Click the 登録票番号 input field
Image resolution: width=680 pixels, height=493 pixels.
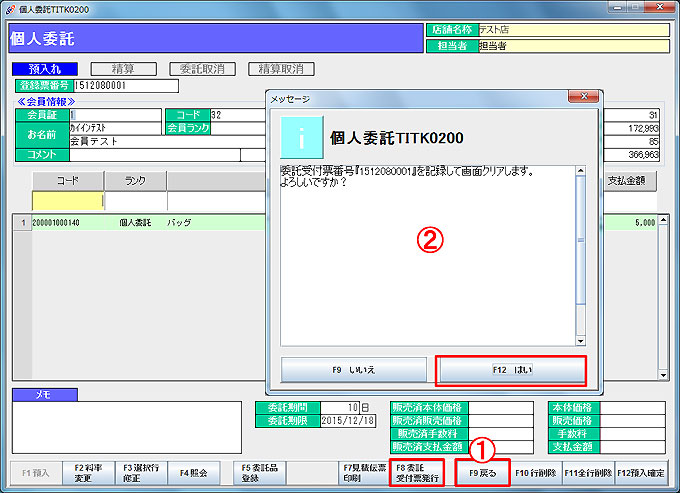[126, 85]
